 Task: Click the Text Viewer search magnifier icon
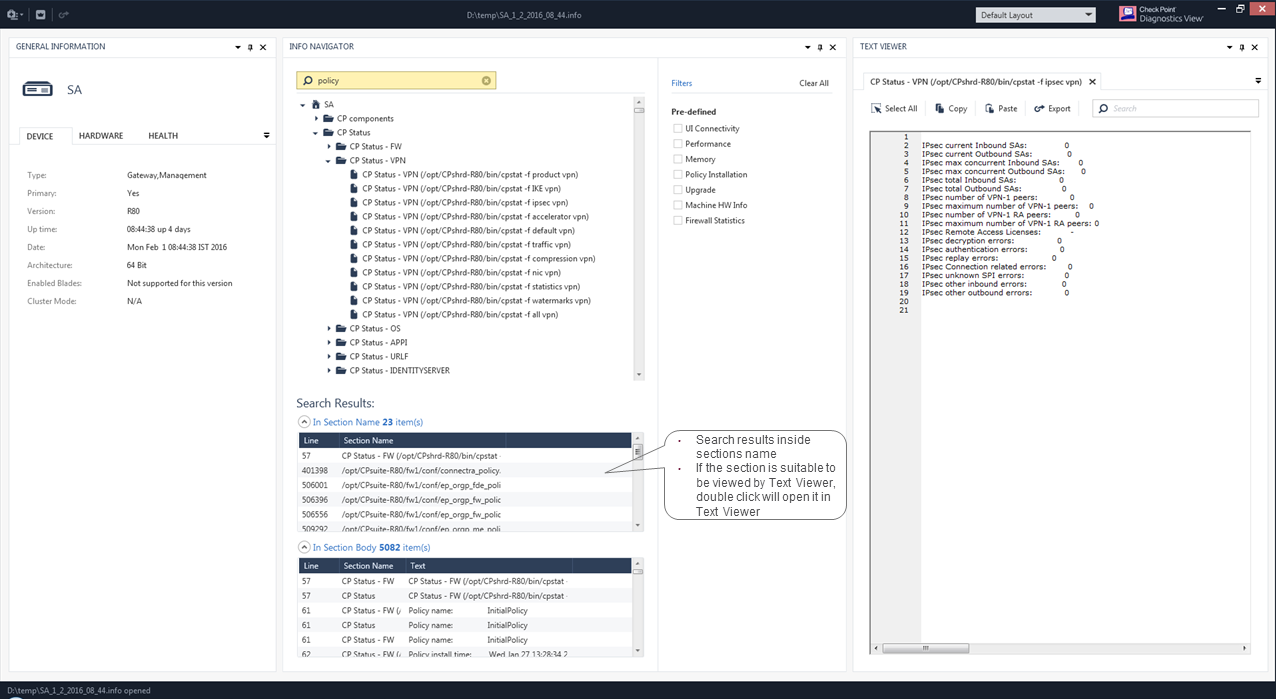(x=1103, y=108)
